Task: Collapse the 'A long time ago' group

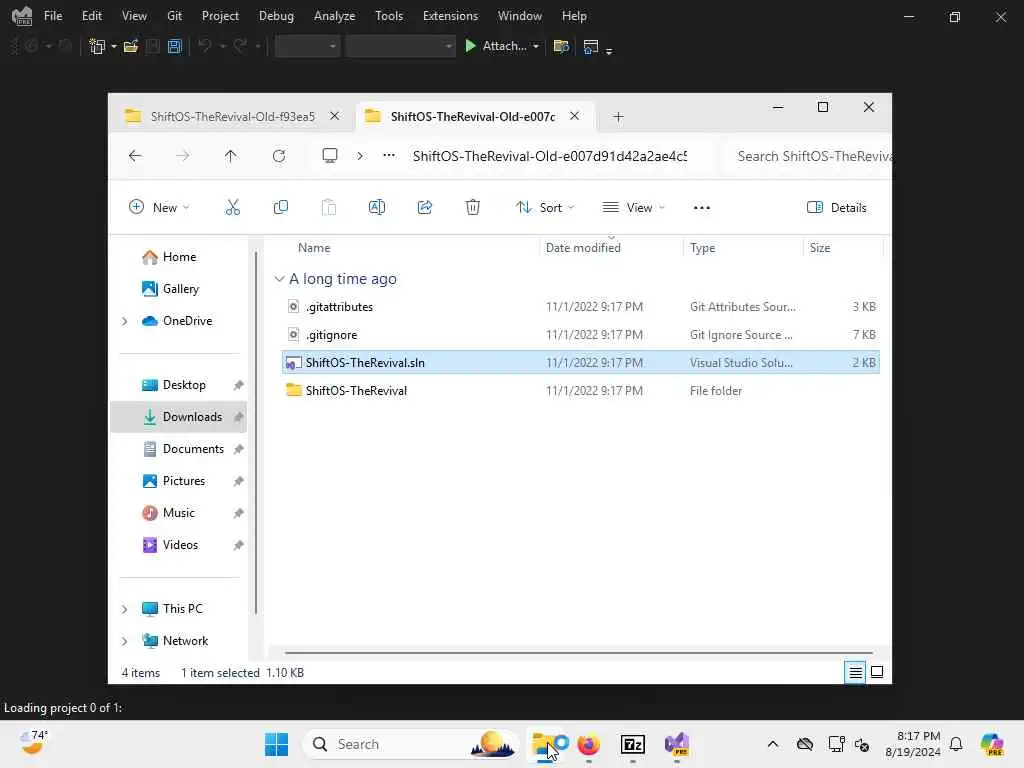Action: pyautogui.click(x=279, y=279)
